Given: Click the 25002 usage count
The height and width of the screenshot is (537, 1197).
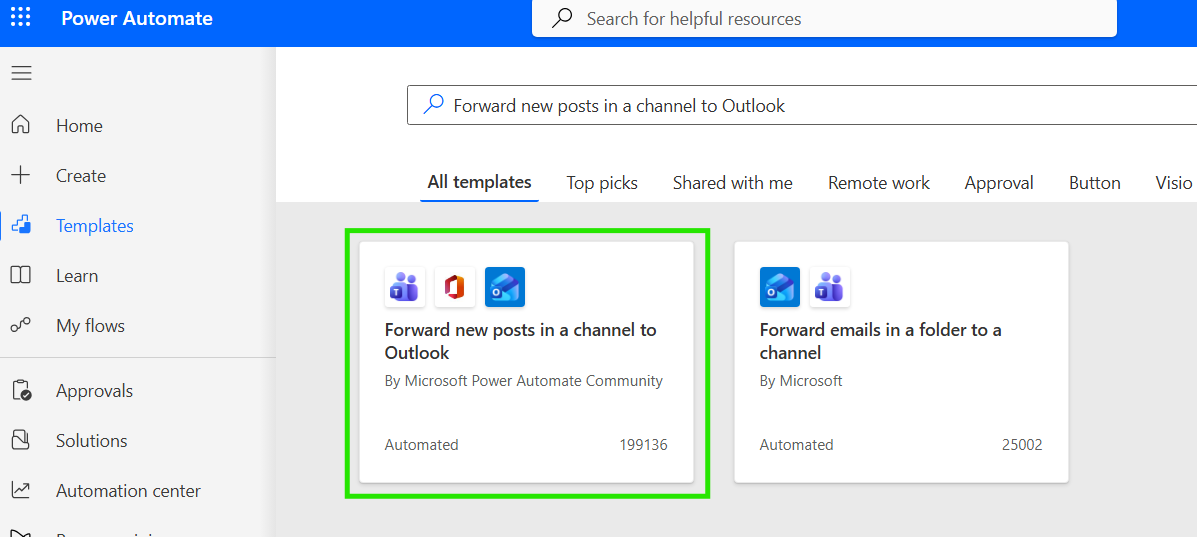Looking at the screenshot, I should click(x=1022, y=445).
